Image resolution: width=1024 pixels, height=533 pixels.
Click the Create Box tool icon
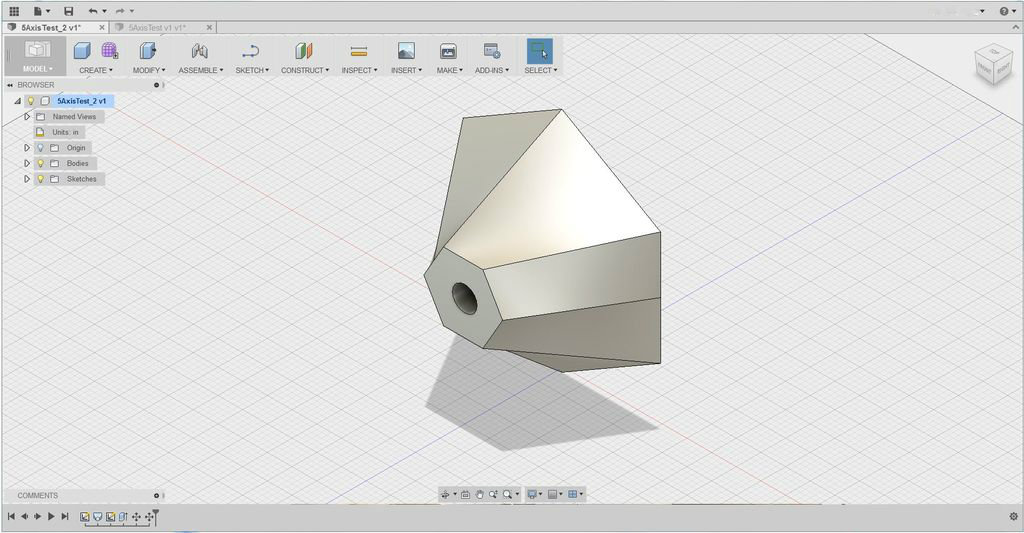click(82, 51)
